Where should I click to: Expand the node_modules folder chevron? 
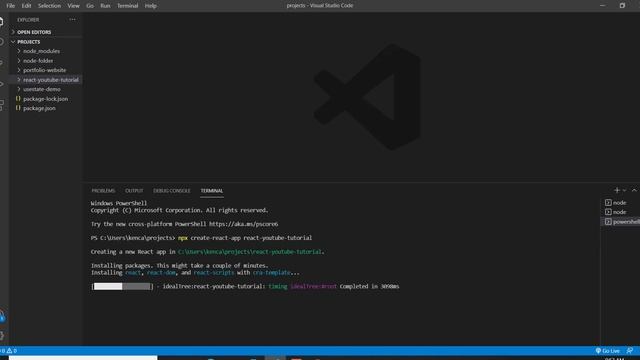[x=19, y=51]
